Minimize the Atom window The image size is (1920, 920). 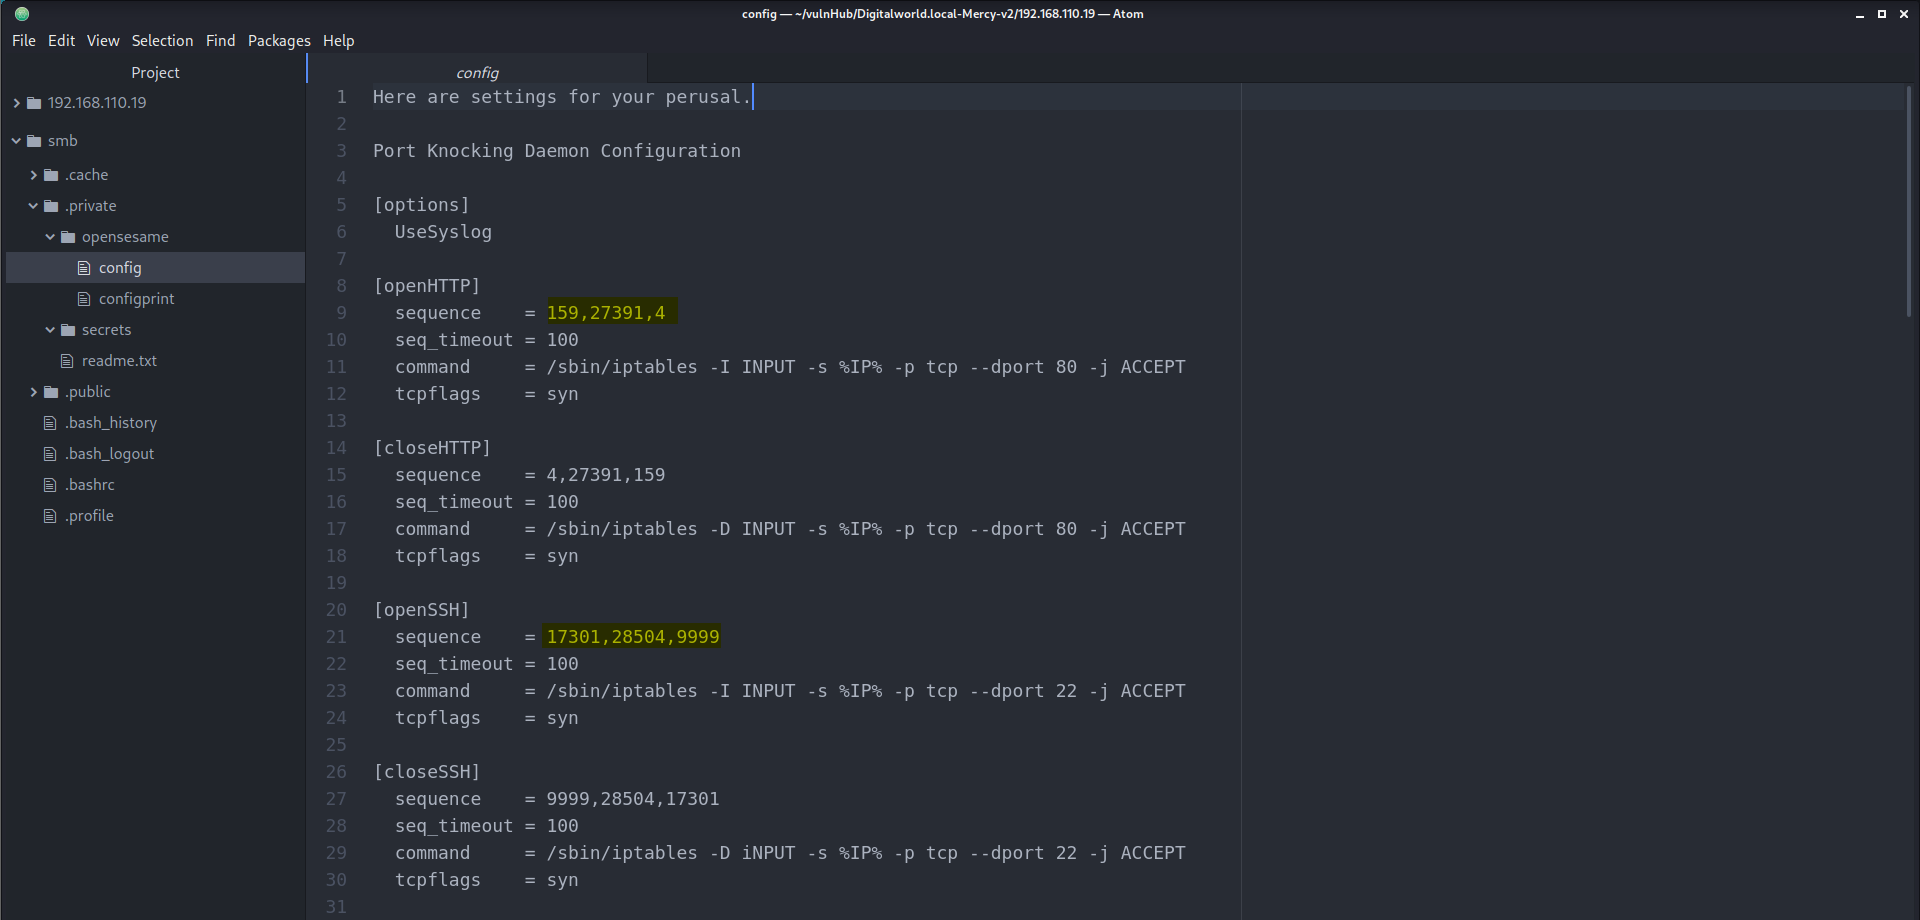pyautogui.click(x=1859, y=14)
